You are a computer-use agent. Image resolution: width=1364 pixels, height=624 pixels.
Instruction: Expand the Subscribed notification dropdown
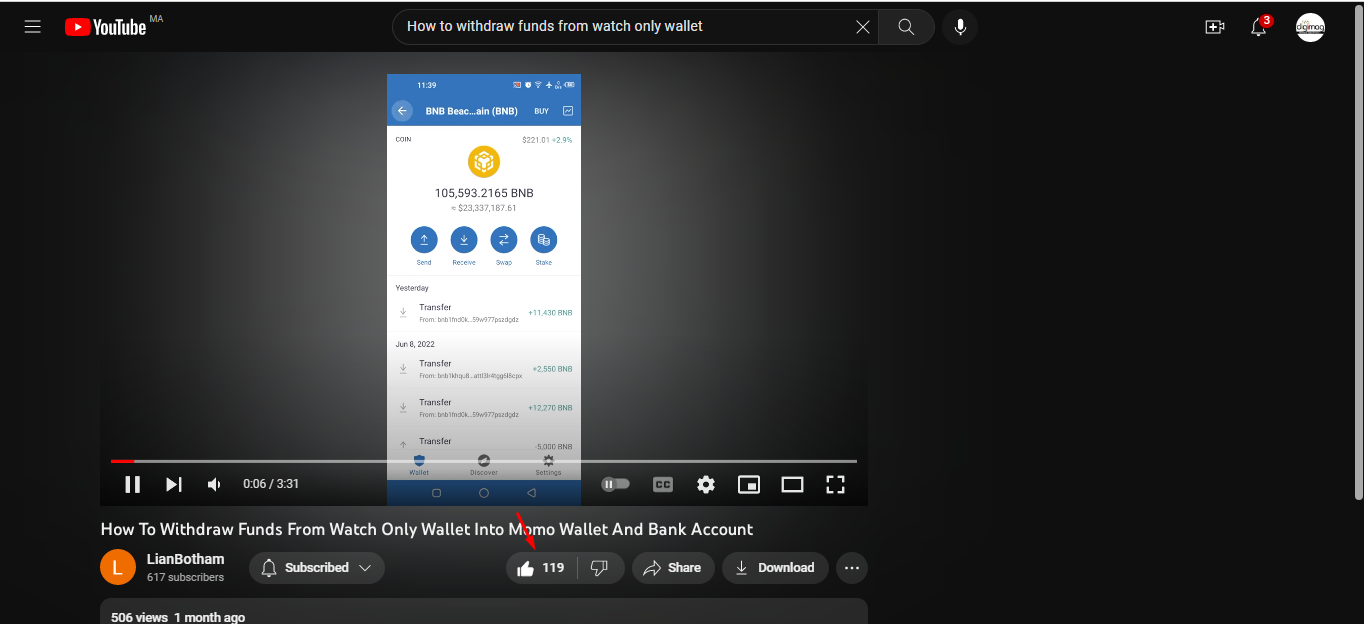317,568
